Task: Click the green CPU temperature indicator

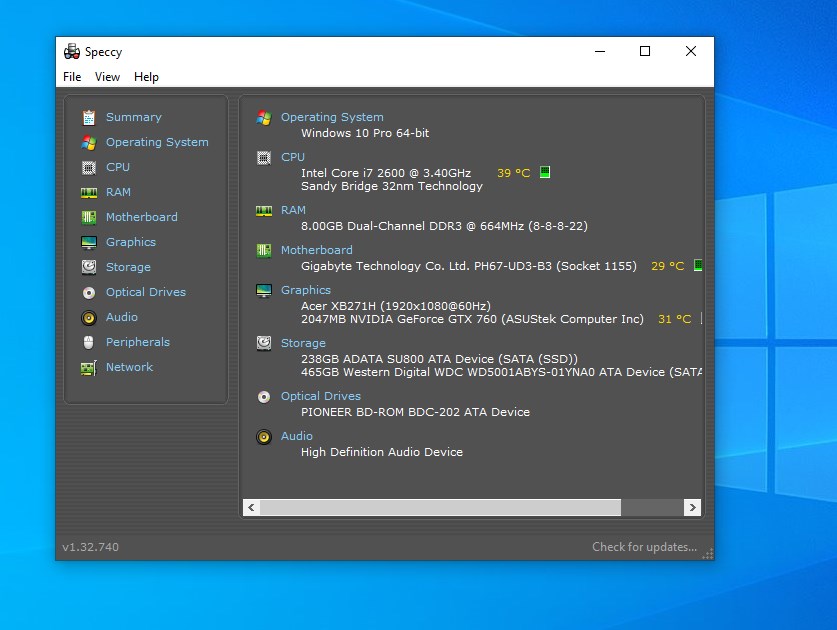Action: tap(544, 172)
